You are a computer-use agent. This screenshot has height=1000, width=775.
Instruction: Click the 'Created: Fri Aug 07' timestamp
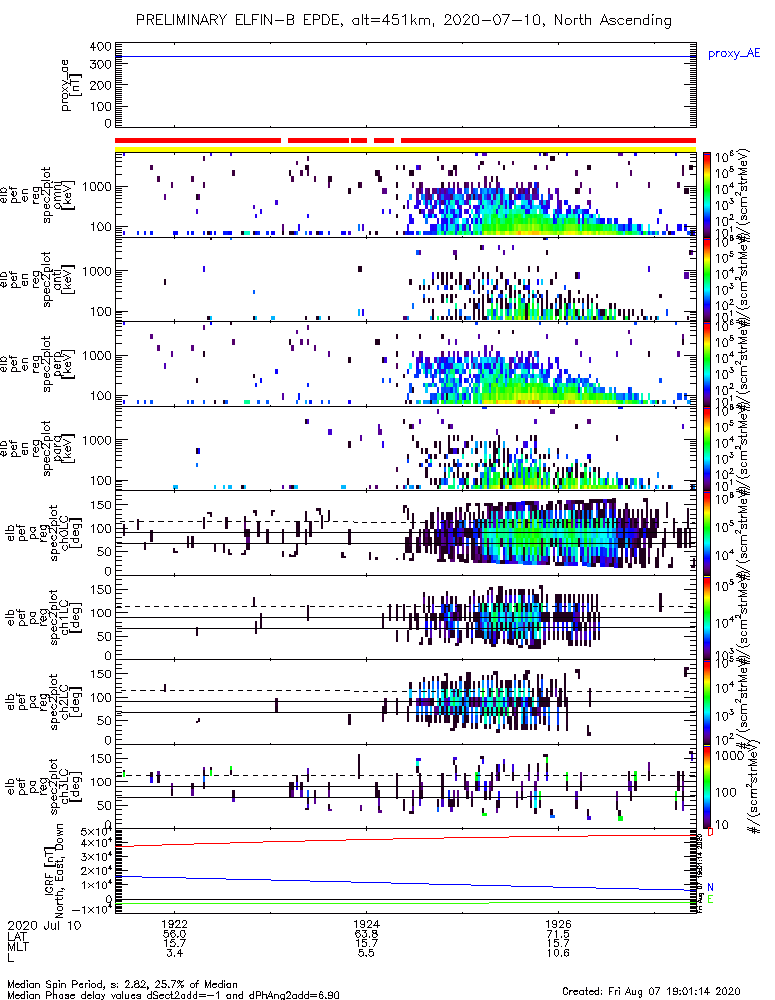651,991
